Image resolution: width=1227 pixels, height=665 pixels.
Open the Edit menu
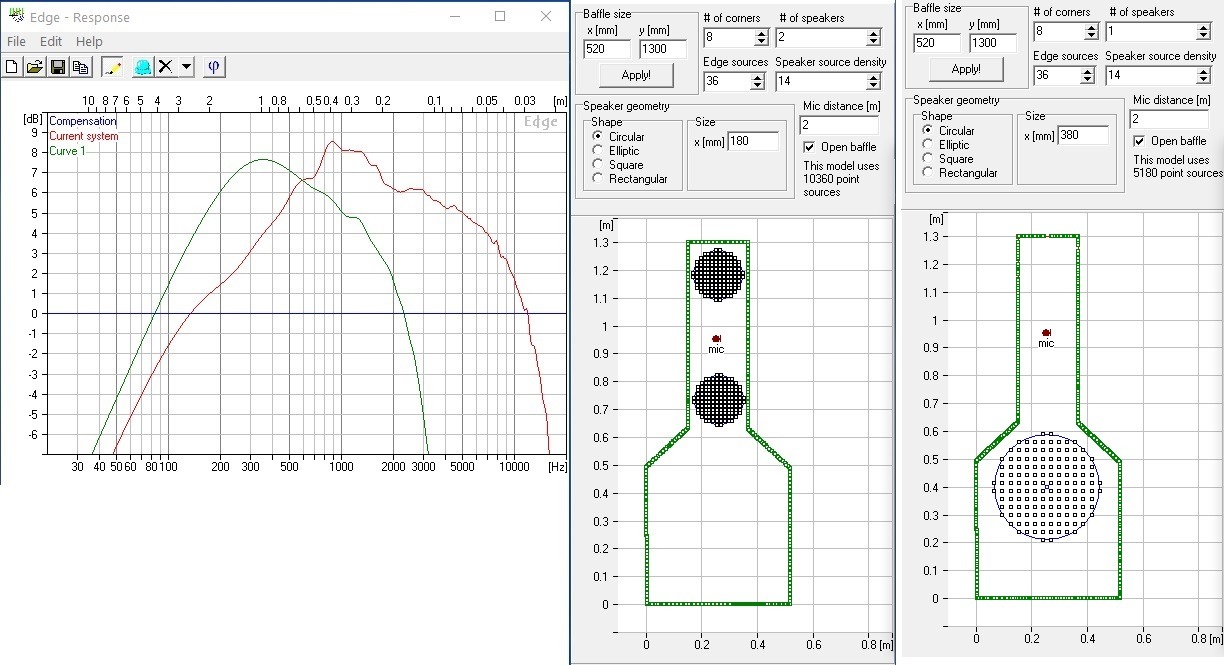pos(51,41)
